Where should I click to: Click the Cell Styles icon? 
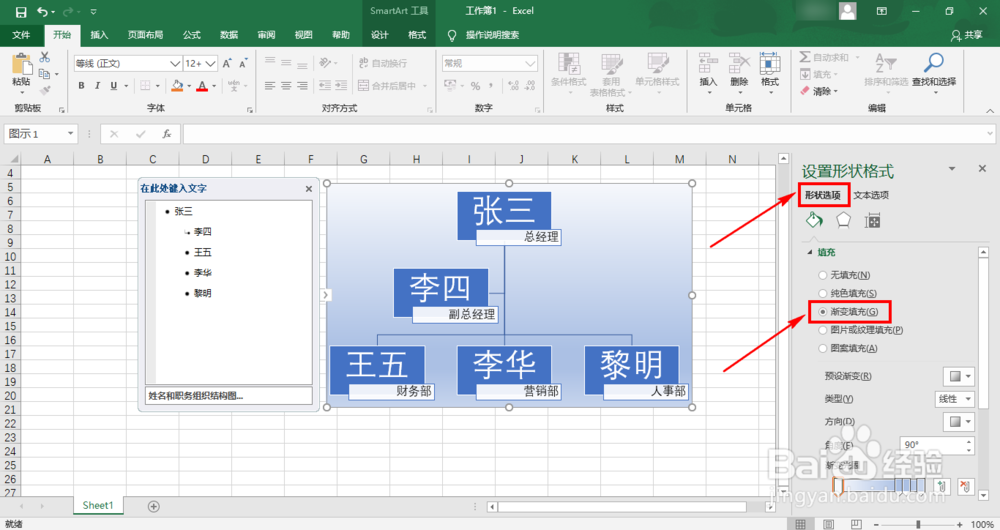point(658,65)
